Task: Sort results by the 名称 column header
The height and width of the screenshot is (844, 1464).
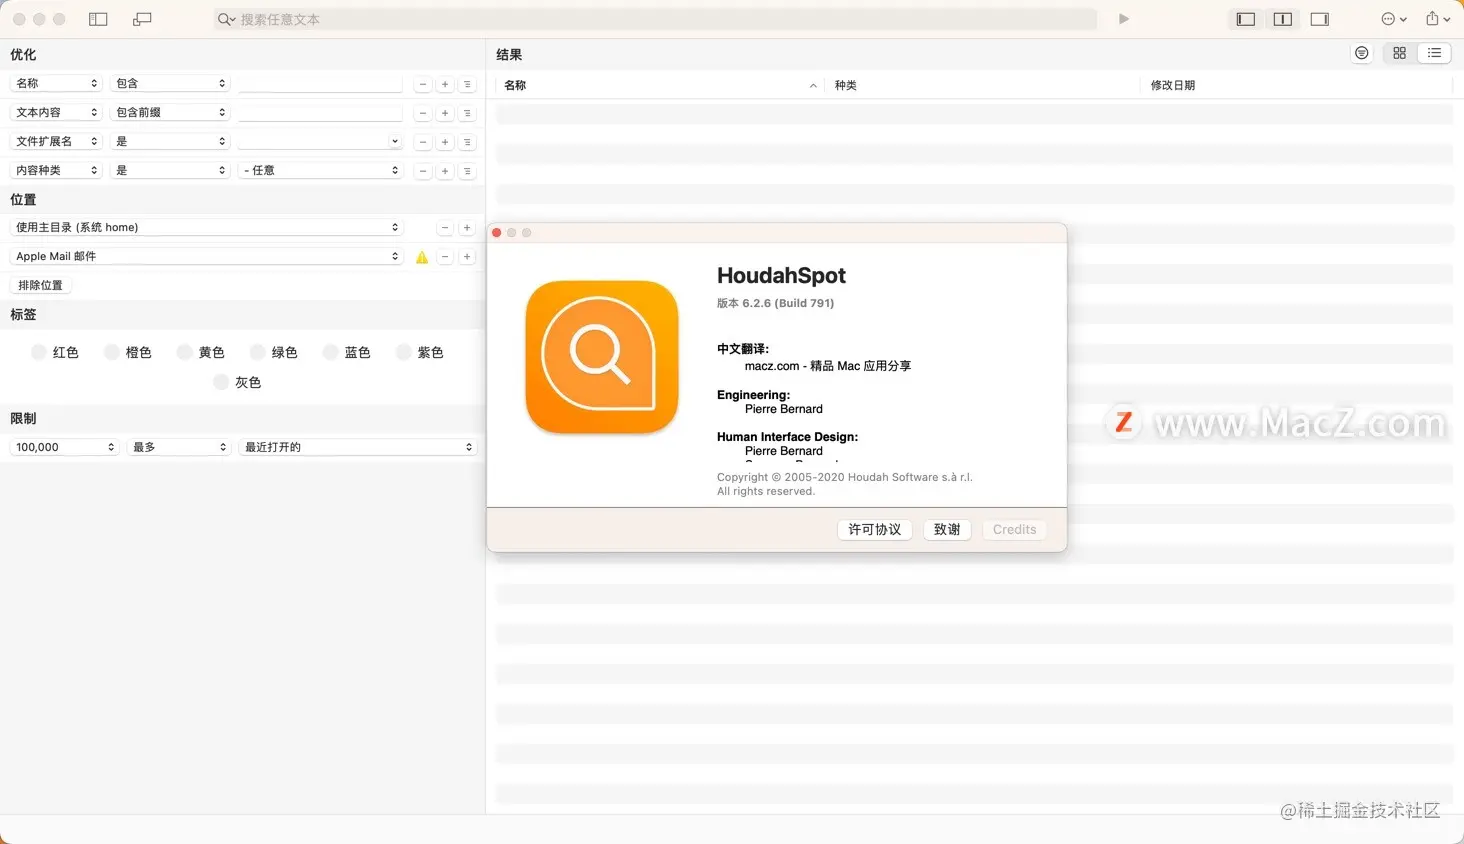Action: point(660,85)
